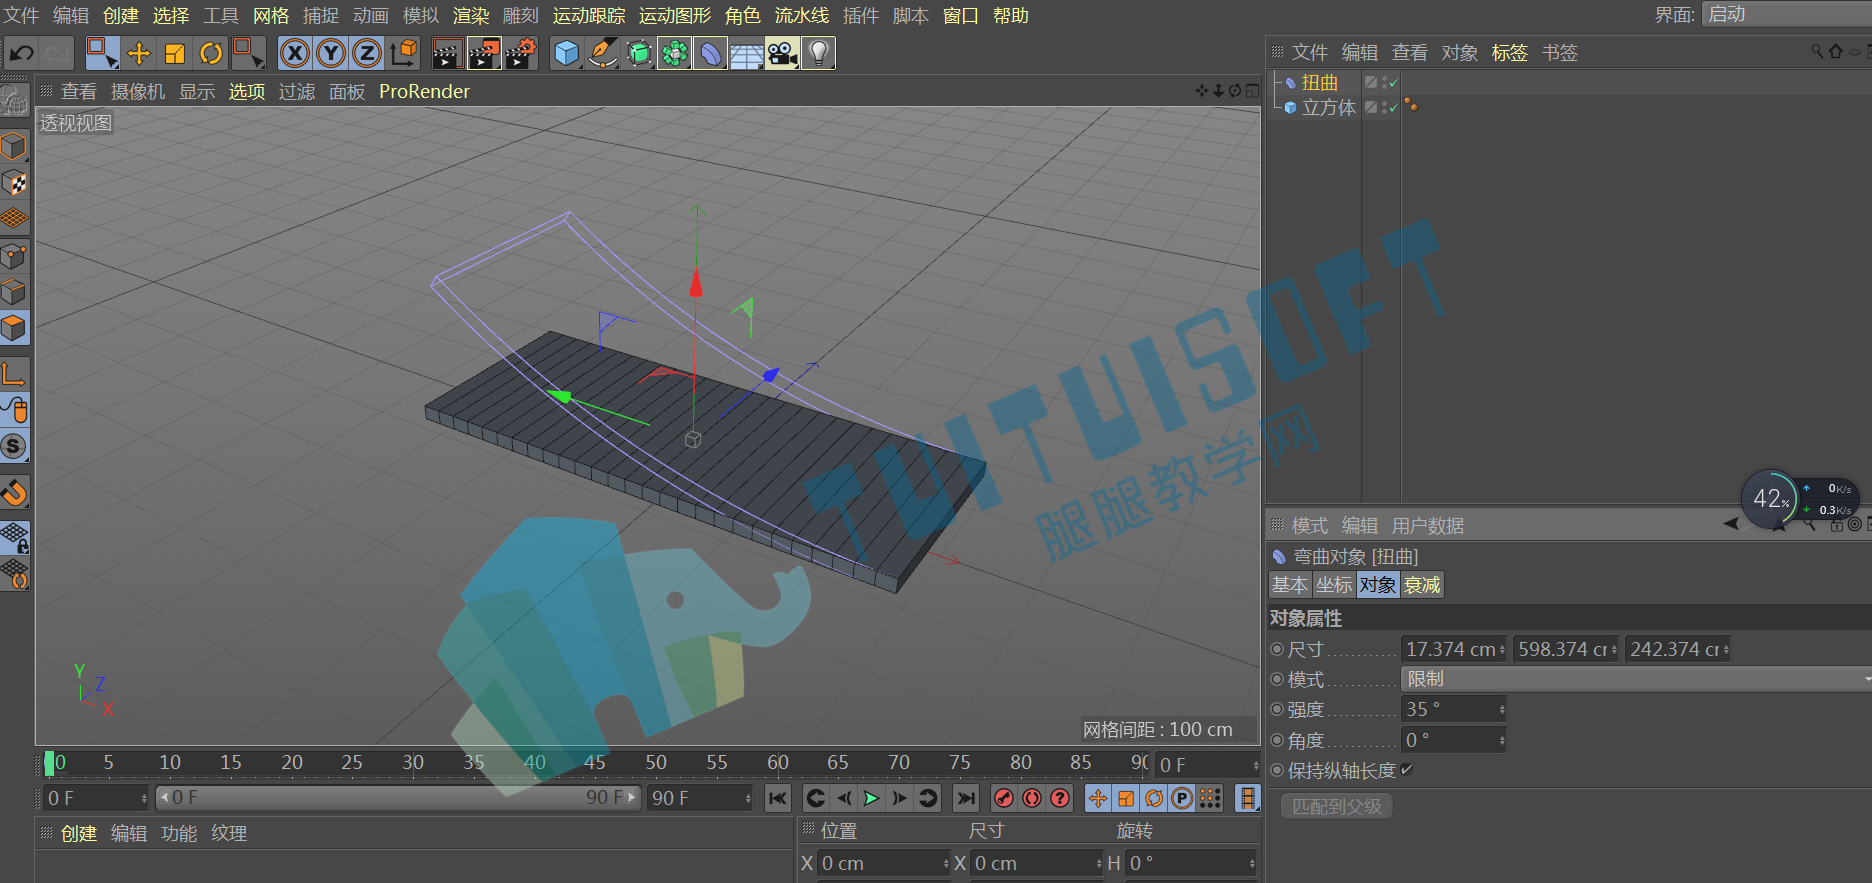The image size is (1872, 883).
Task: Select the Move tool icon
Action: click(139, 53)
